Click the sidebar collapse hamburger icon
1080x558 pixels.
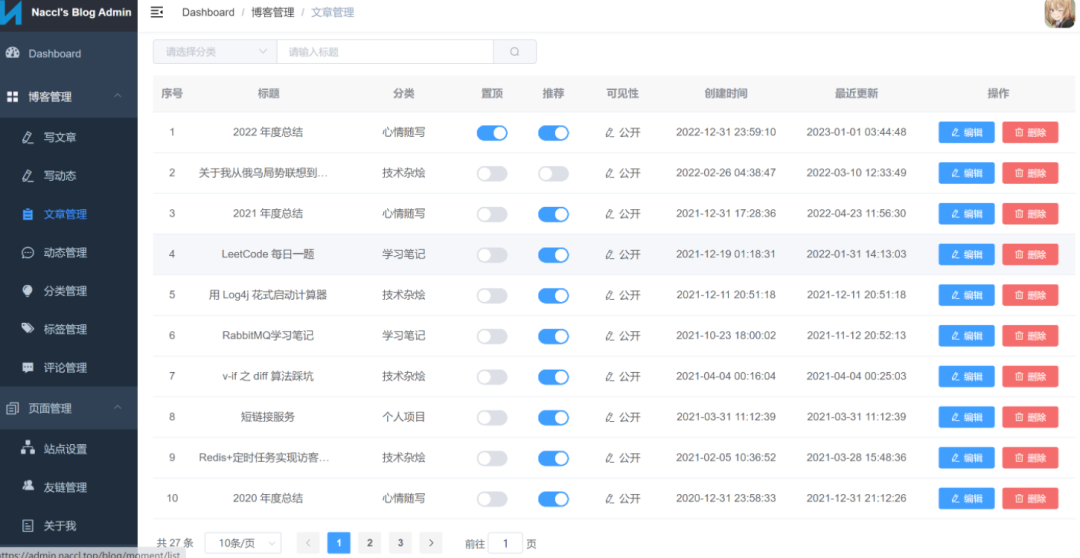tap(157, 12)
